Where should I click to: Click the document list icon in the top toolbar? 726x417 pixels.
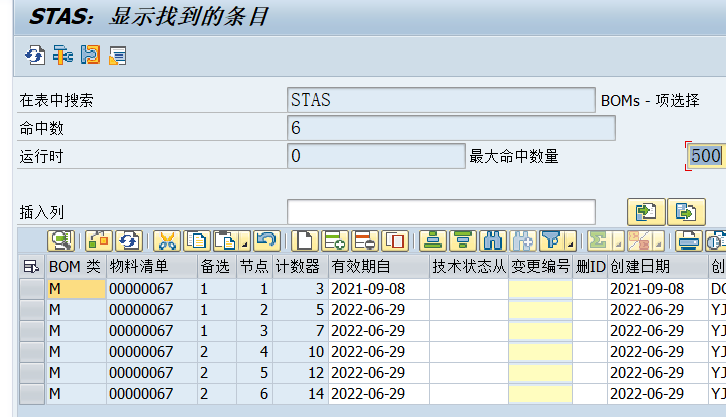coord(118,55)
